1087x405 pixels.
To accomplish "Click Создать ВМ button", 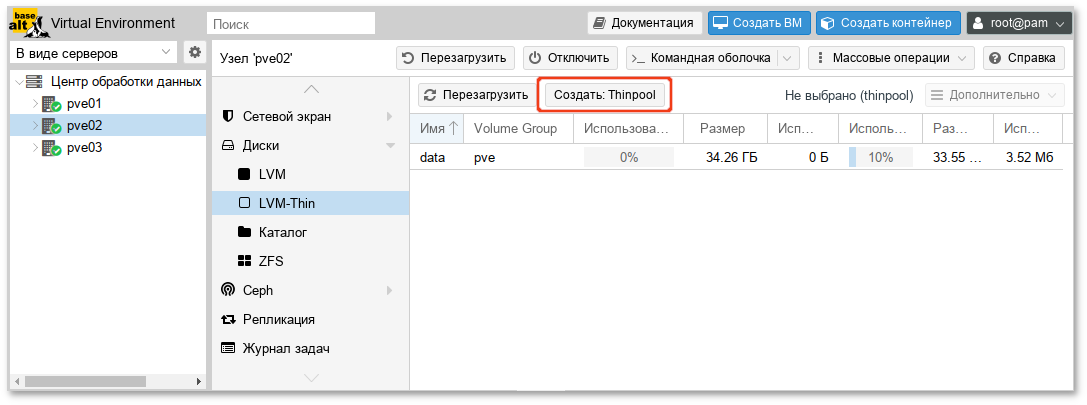I will pyautogui.click(x=759, y=23).
